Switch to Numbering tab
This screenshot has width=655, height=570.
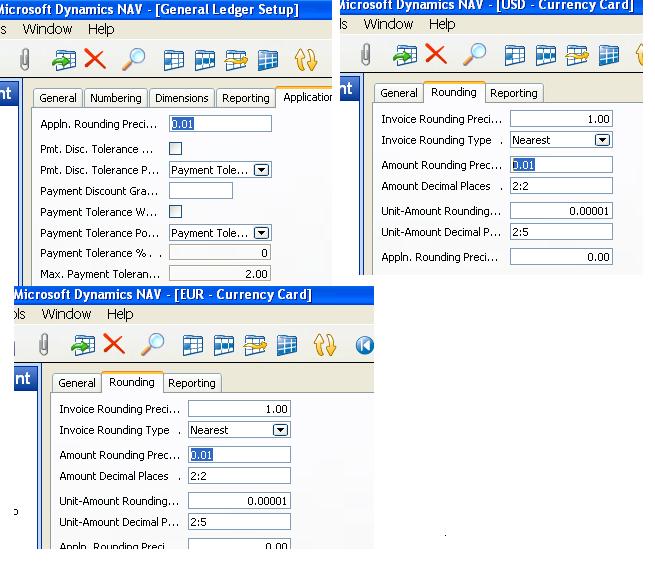point(116,98)
